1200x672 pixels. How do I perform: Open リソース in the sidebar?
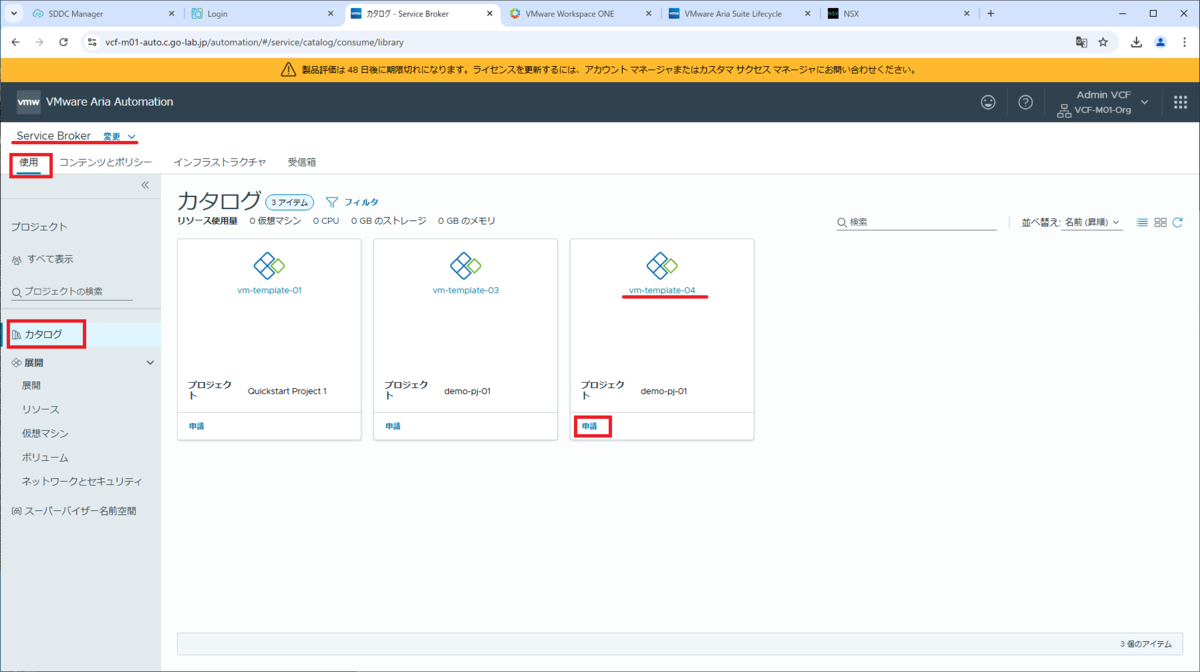point(41,409)
